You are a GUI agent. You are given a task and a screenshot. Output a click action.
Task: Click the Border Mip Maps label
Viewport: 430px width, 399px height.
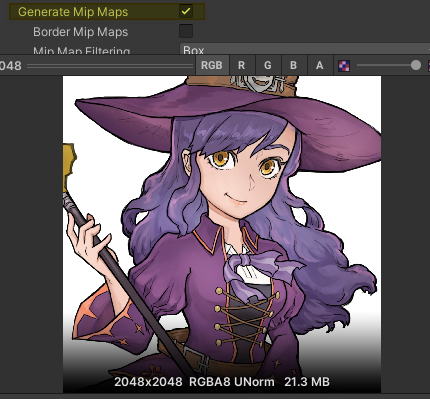[81, 32]
